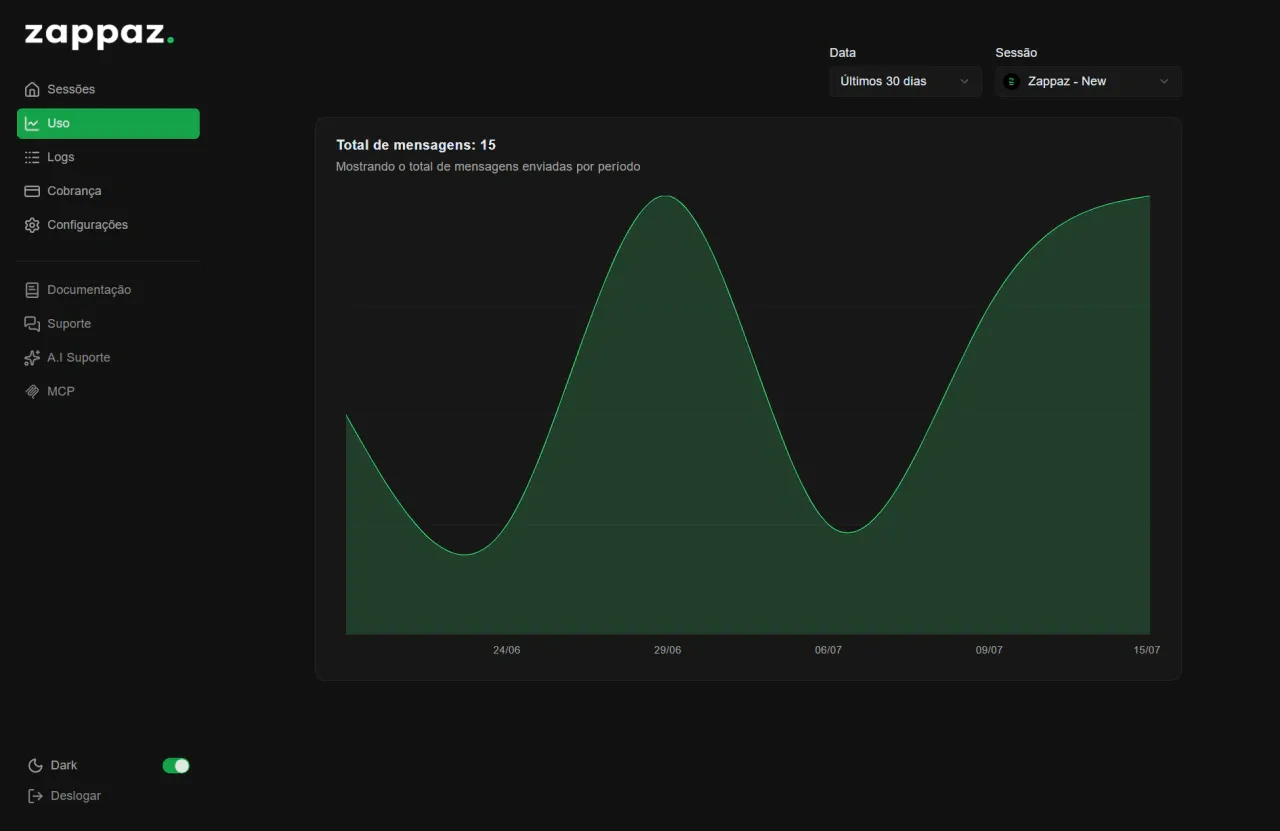This screenshot has width=1280, height=831.
Task: Open the Data period dropdown
Action: 905,81
